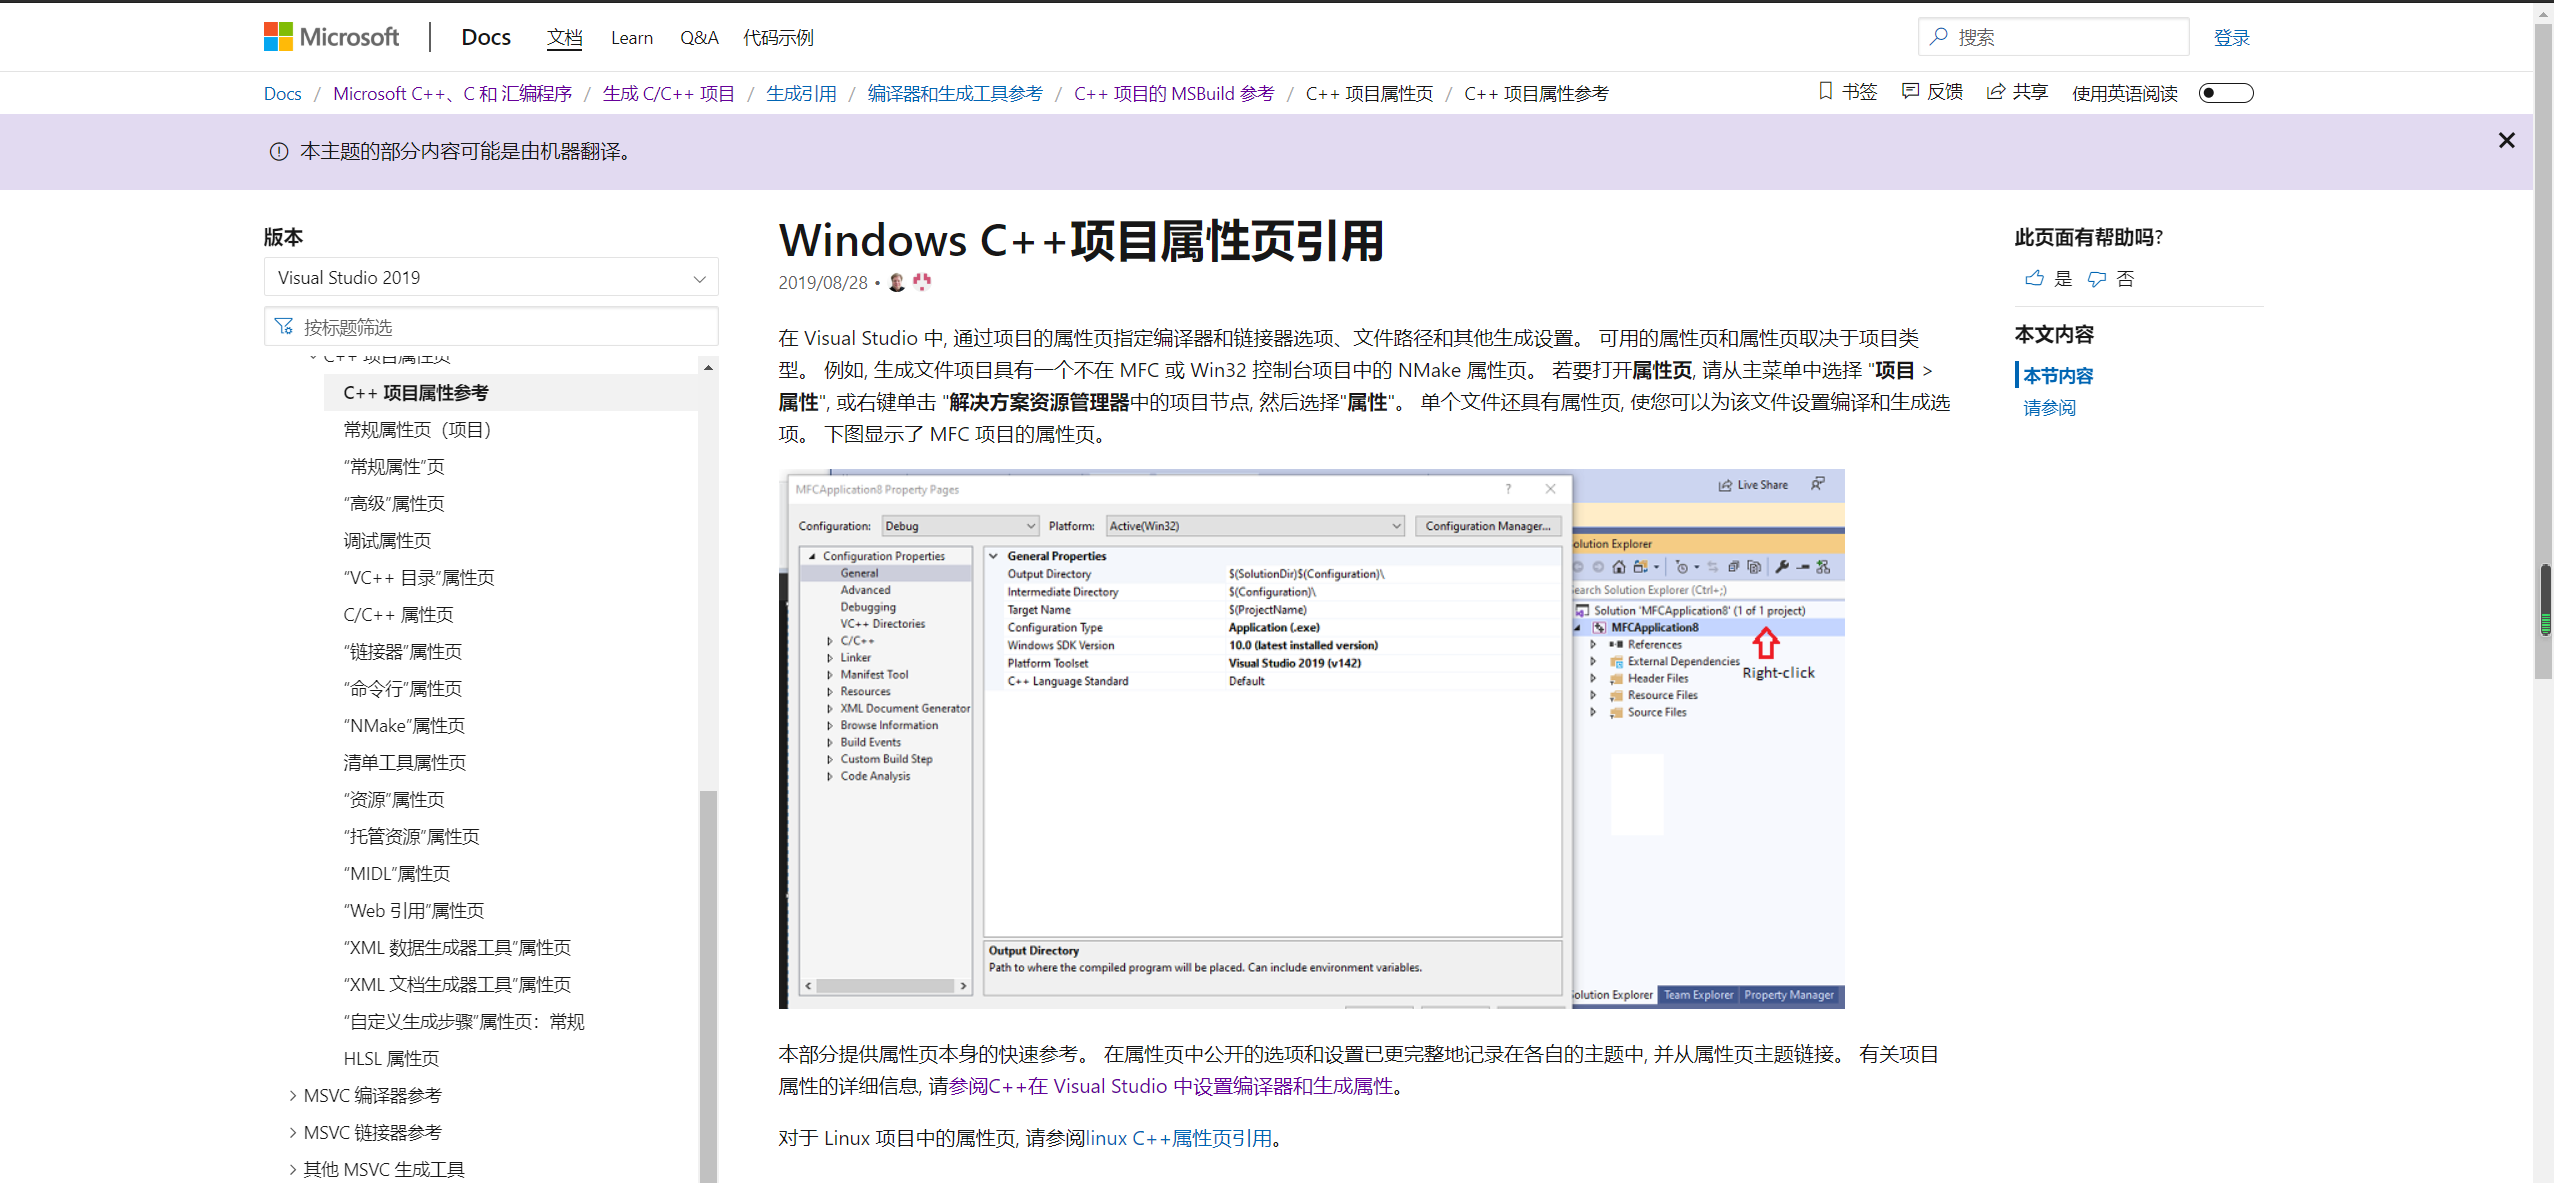Viewport: 2554px width, 1183px height.
Task: Open the Visual Studio 2019 version dropdown
Action: [491, 277]
